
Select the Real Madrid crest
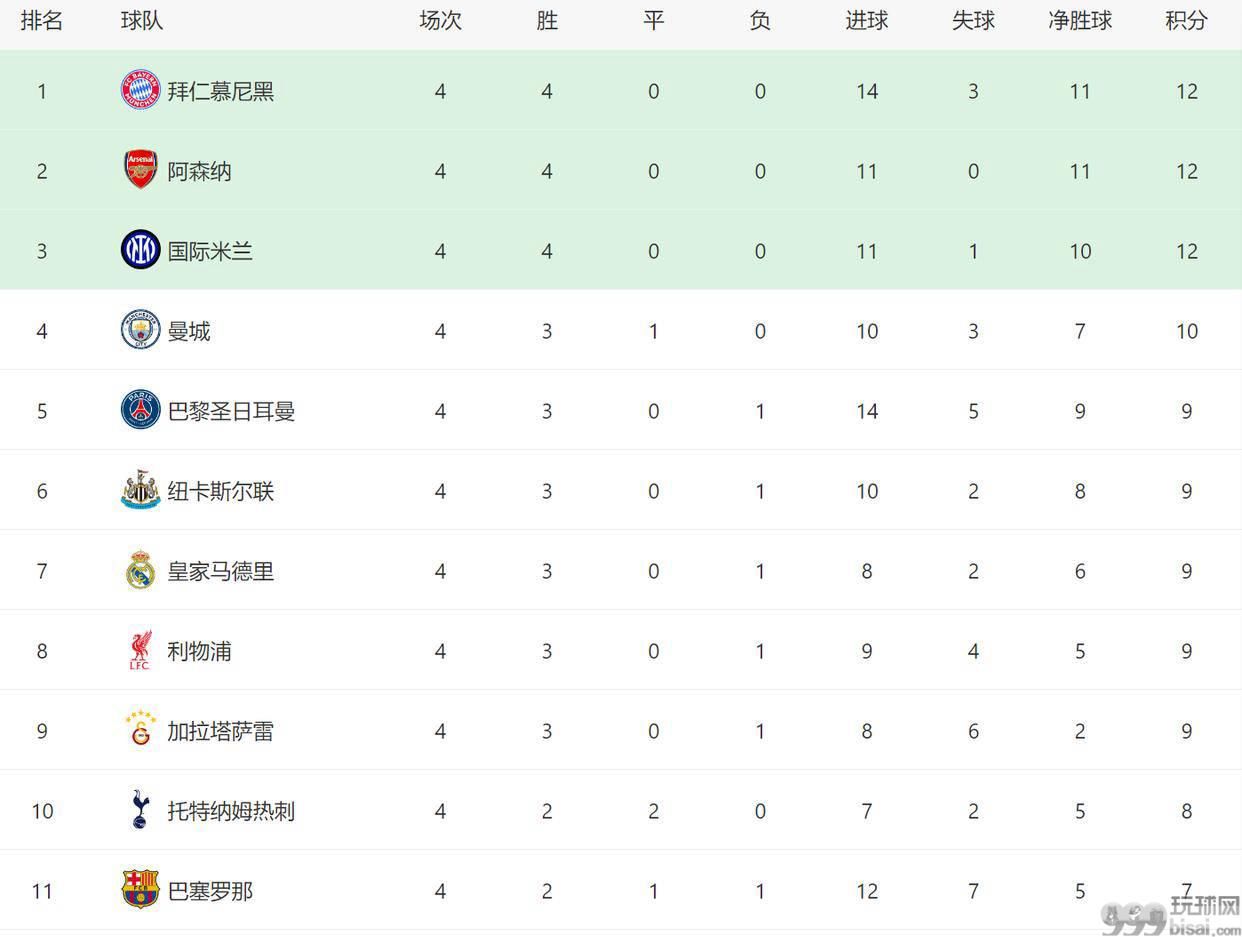(x=140, y=570)
